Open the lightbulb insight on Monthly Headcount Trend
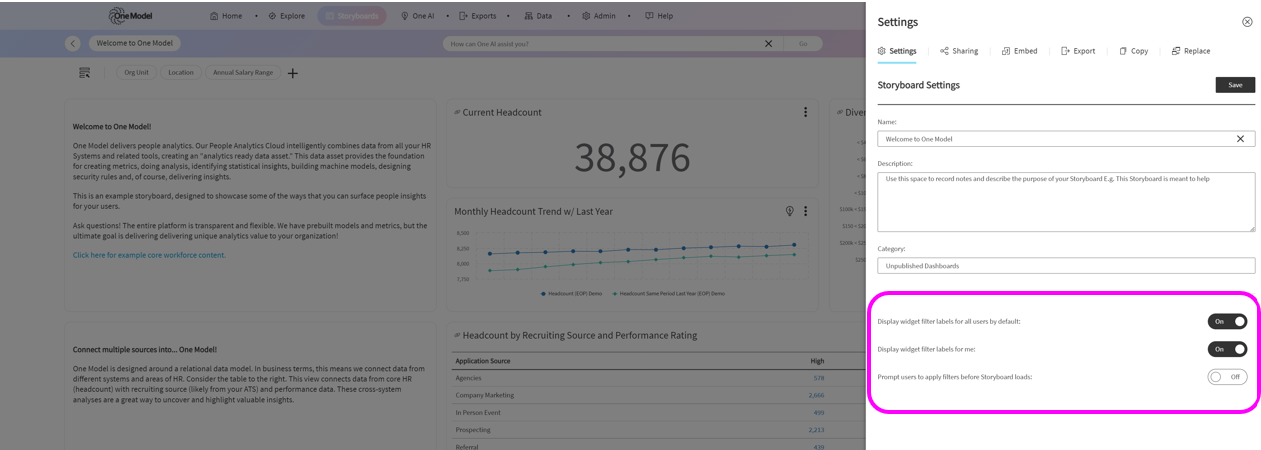This screenshot has height=450, width=1261. point(790,211)
